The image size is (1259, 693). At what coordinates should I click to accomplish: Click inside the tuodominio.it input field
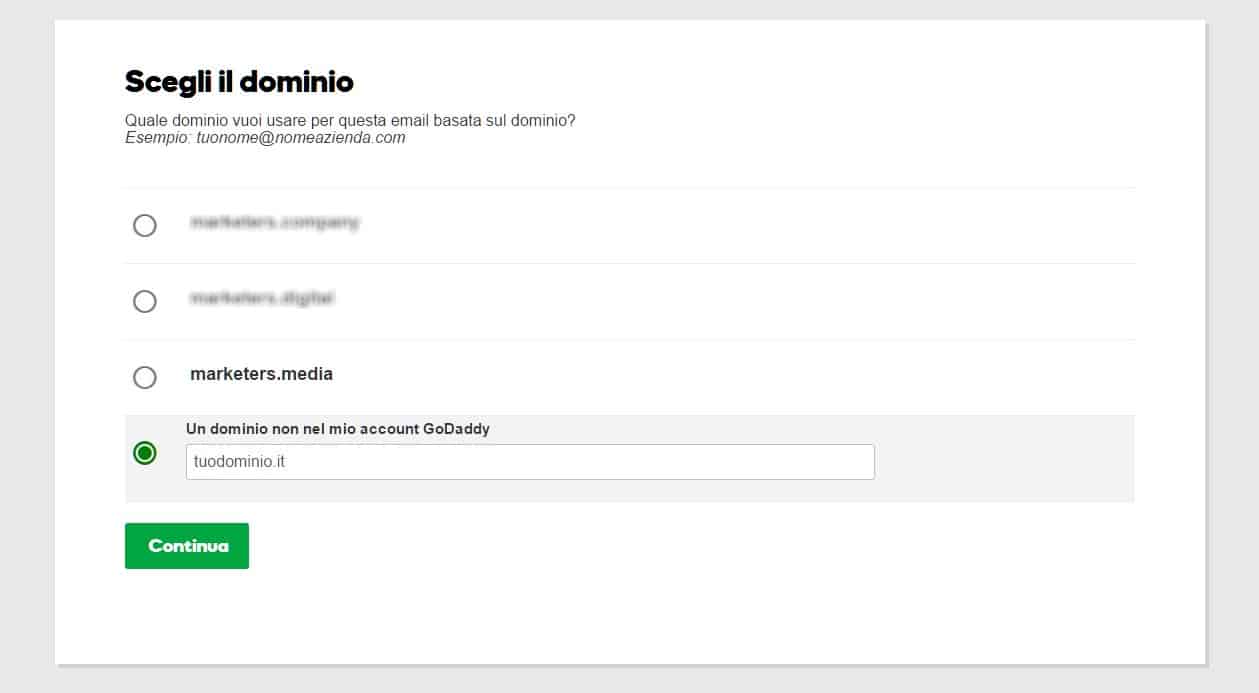click(529, 461)
